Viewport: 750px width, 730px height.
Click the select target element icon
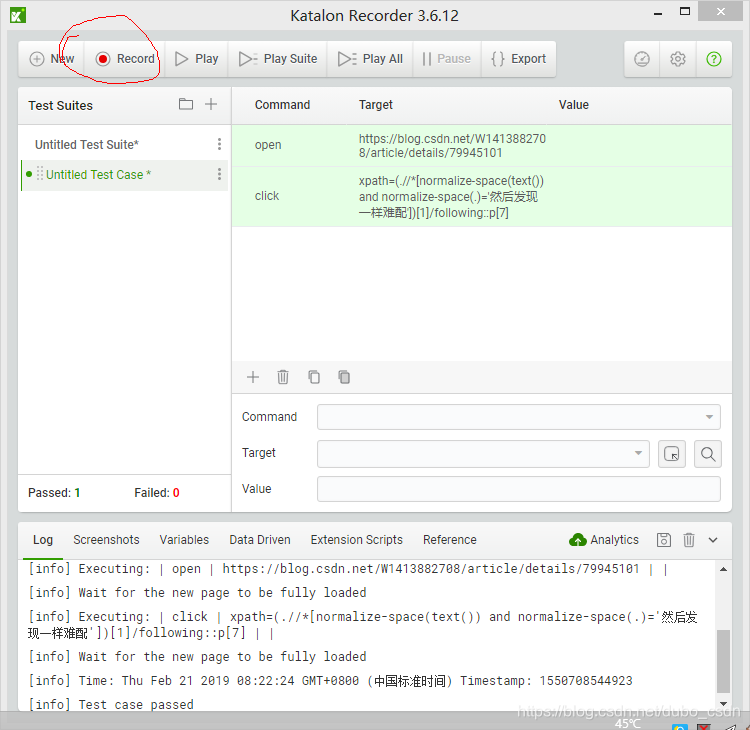click(x=672, y=453)
